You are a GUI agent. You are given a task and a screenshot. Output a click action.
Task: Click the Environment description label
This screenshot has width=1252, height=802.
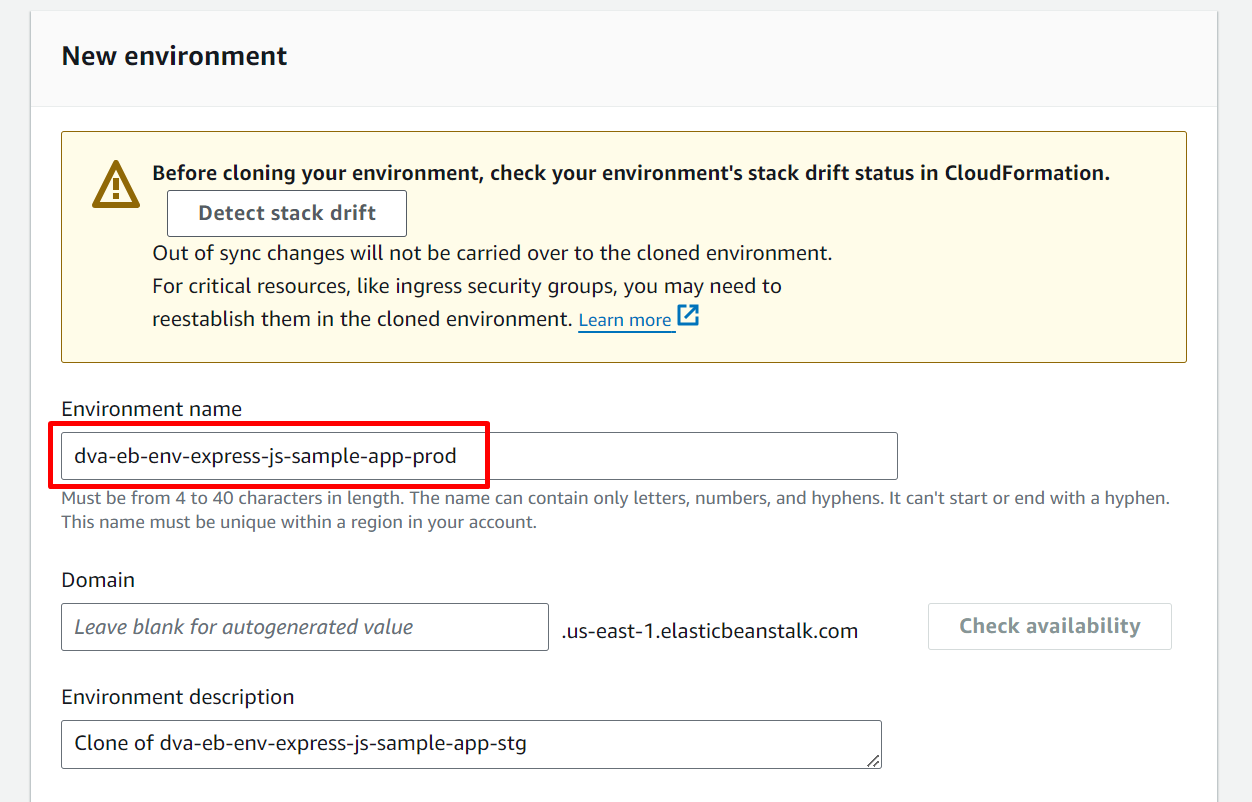[177, 697]
